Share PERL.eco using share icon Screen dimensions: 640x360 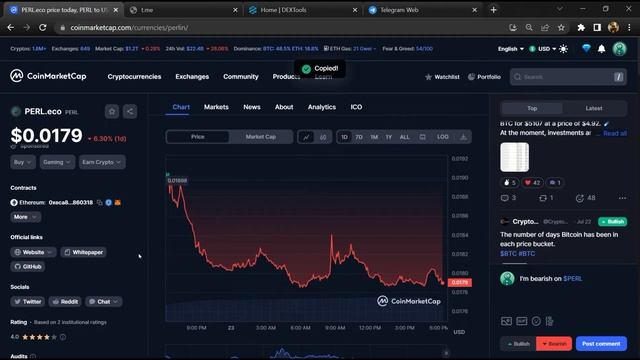pos(130,111)
